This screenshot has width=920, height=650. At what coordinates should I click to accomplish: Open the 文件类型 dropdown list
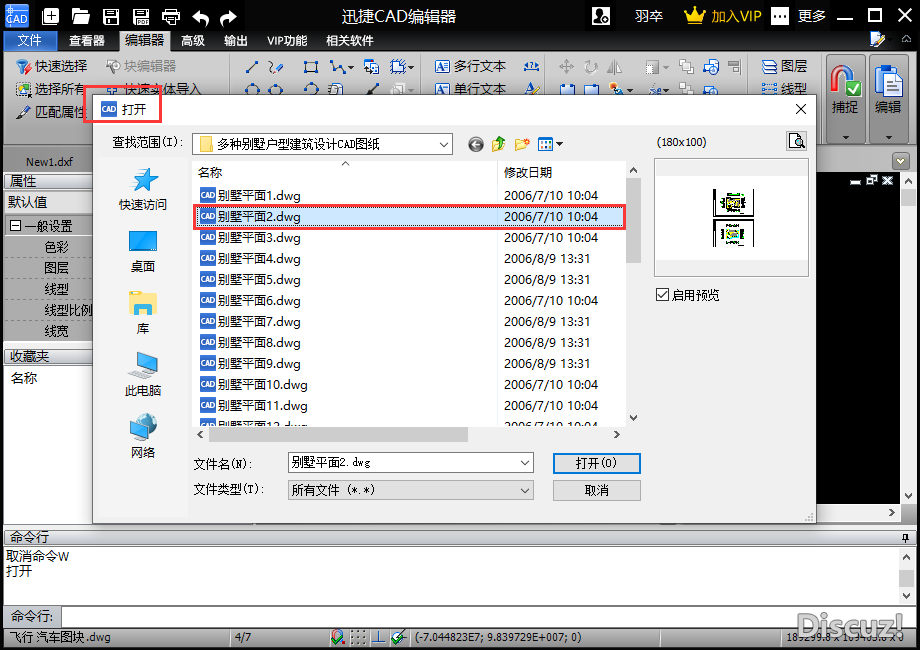[524, 490]
